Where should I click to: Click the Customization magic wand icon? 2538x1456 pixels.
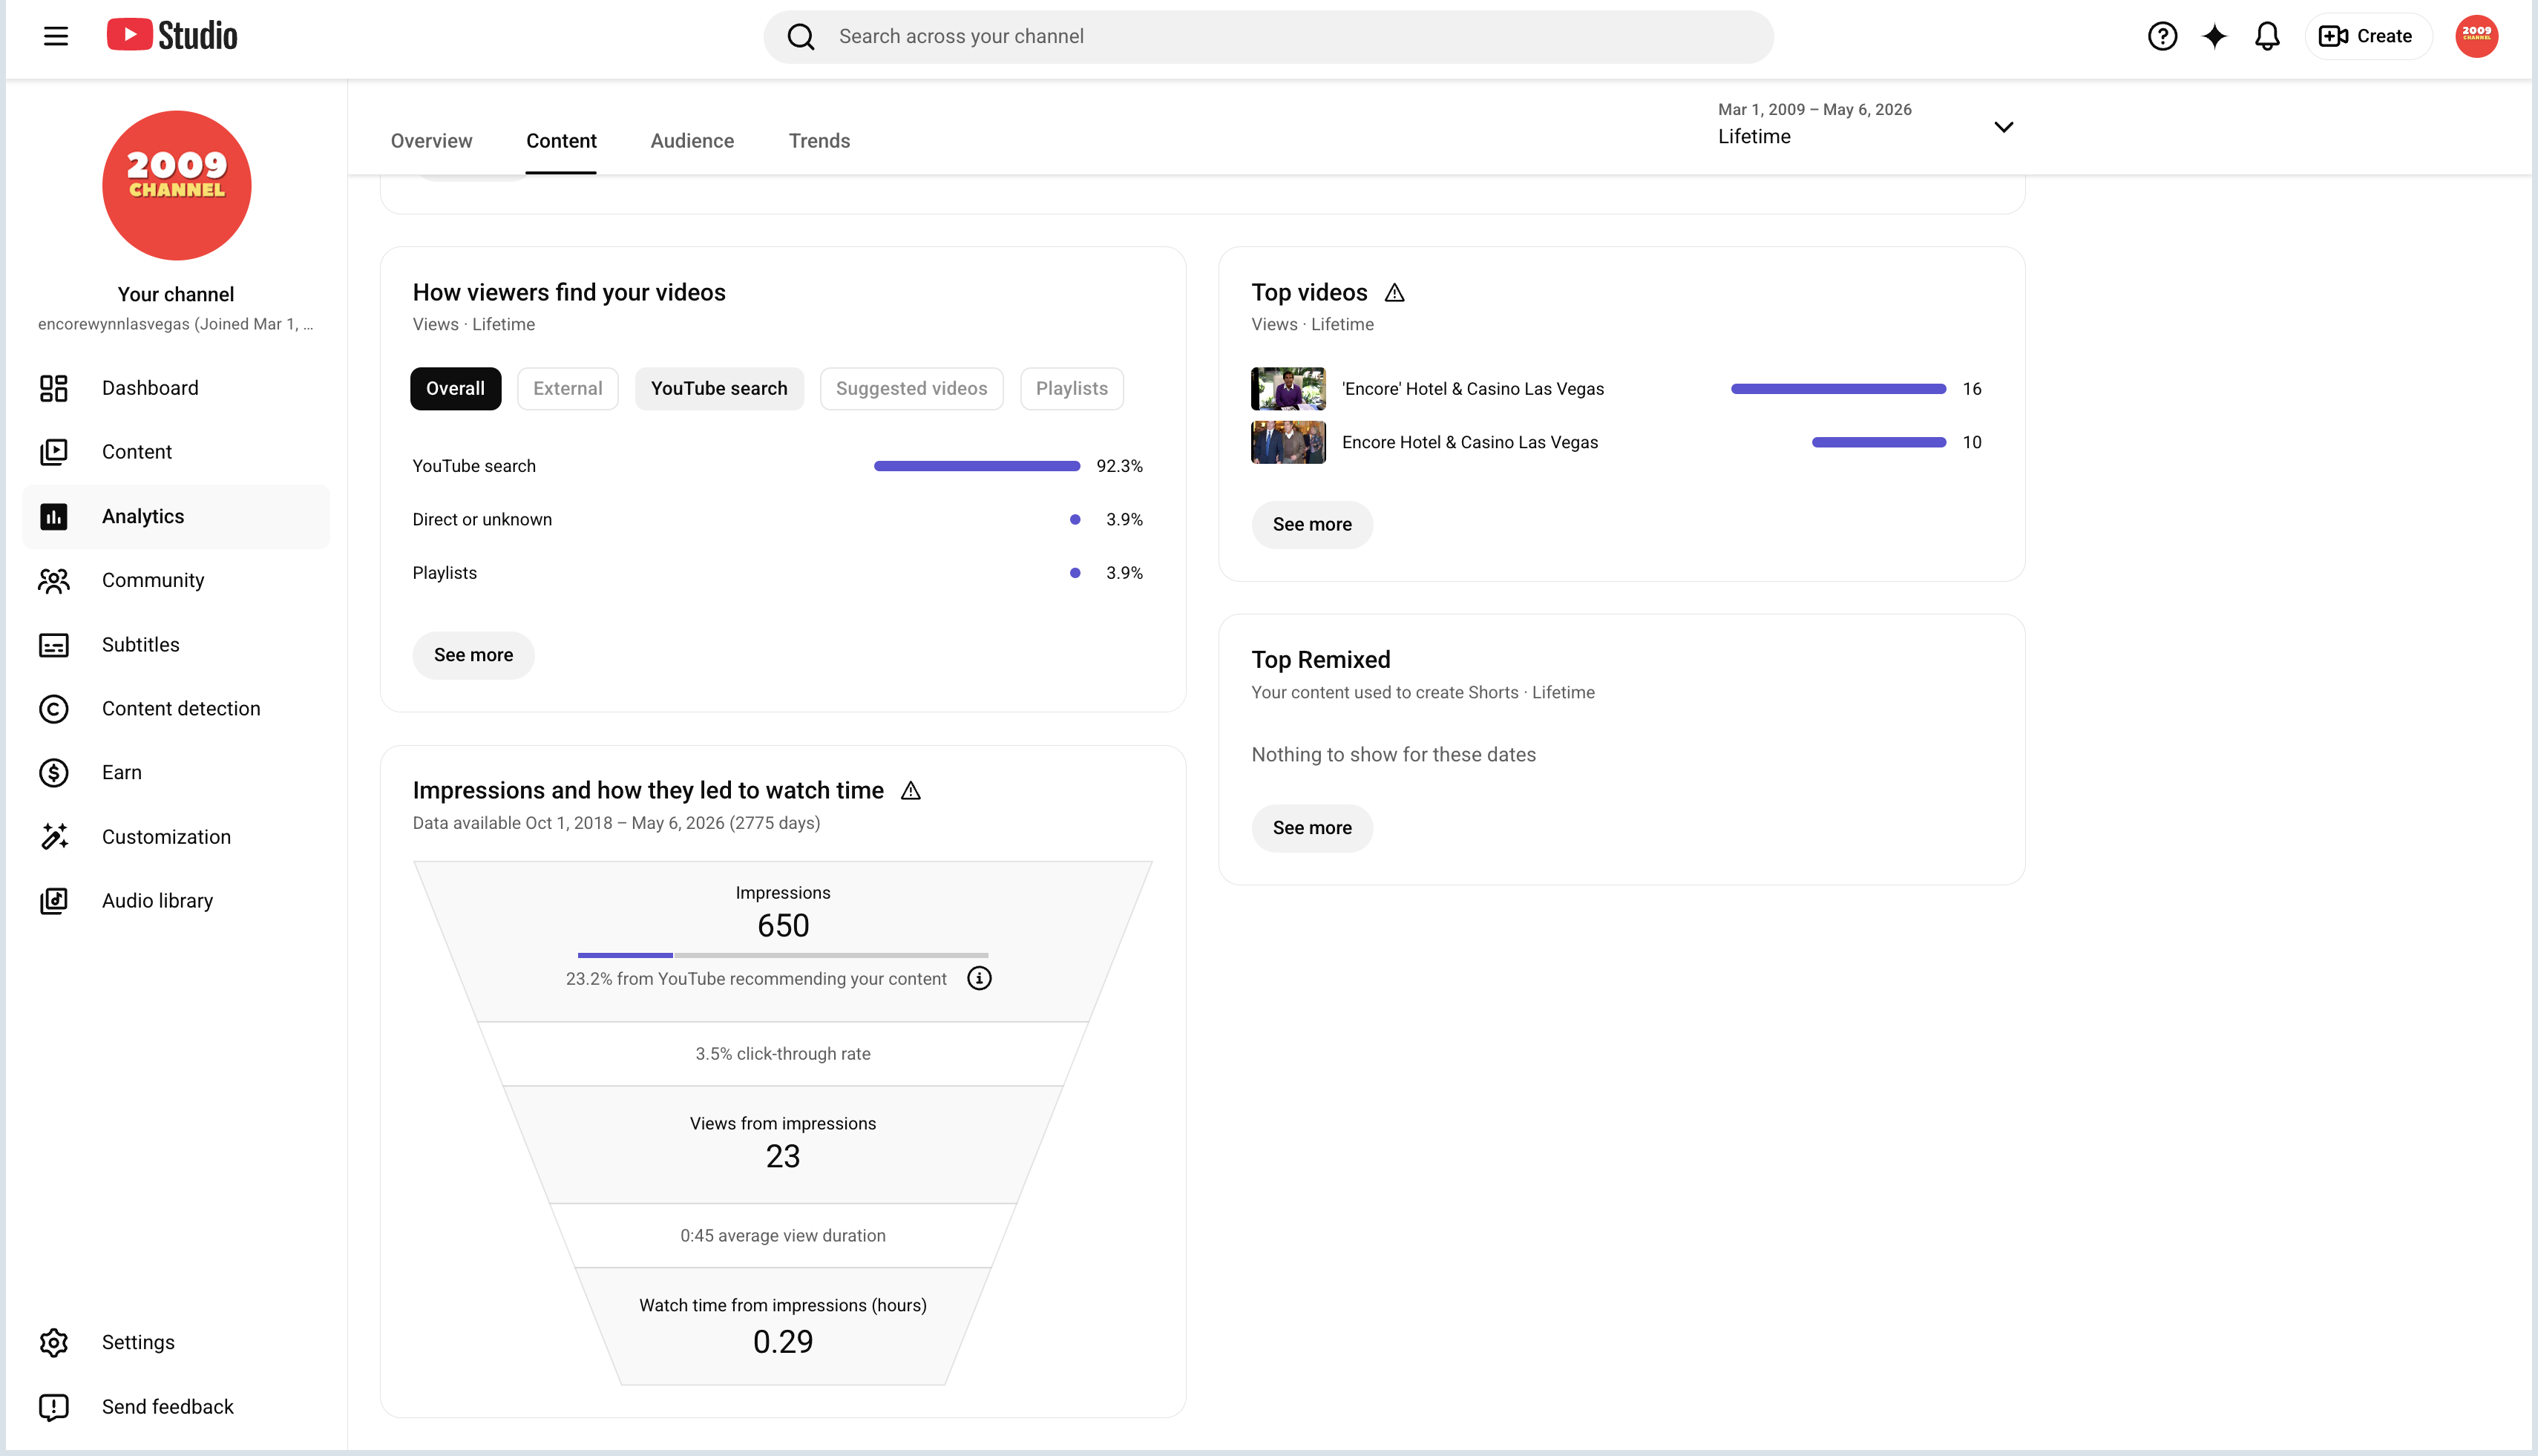54,837
